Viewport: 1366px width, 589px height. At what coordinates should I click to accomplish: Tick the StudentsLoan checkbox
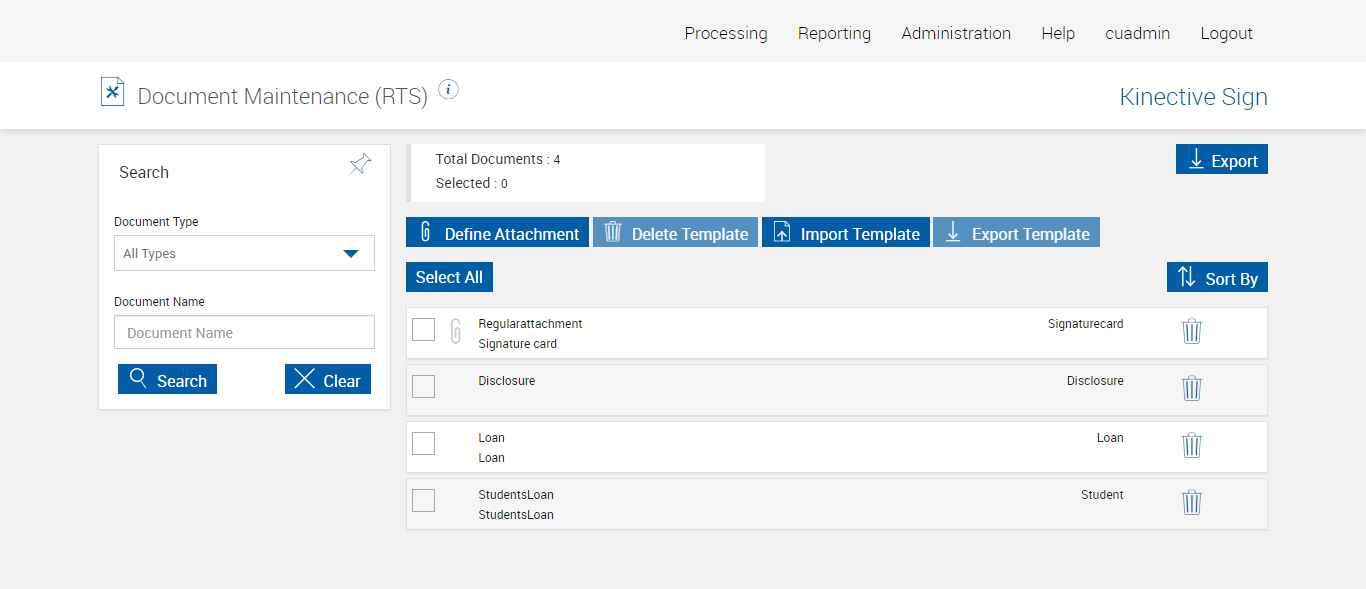[424, 500]
